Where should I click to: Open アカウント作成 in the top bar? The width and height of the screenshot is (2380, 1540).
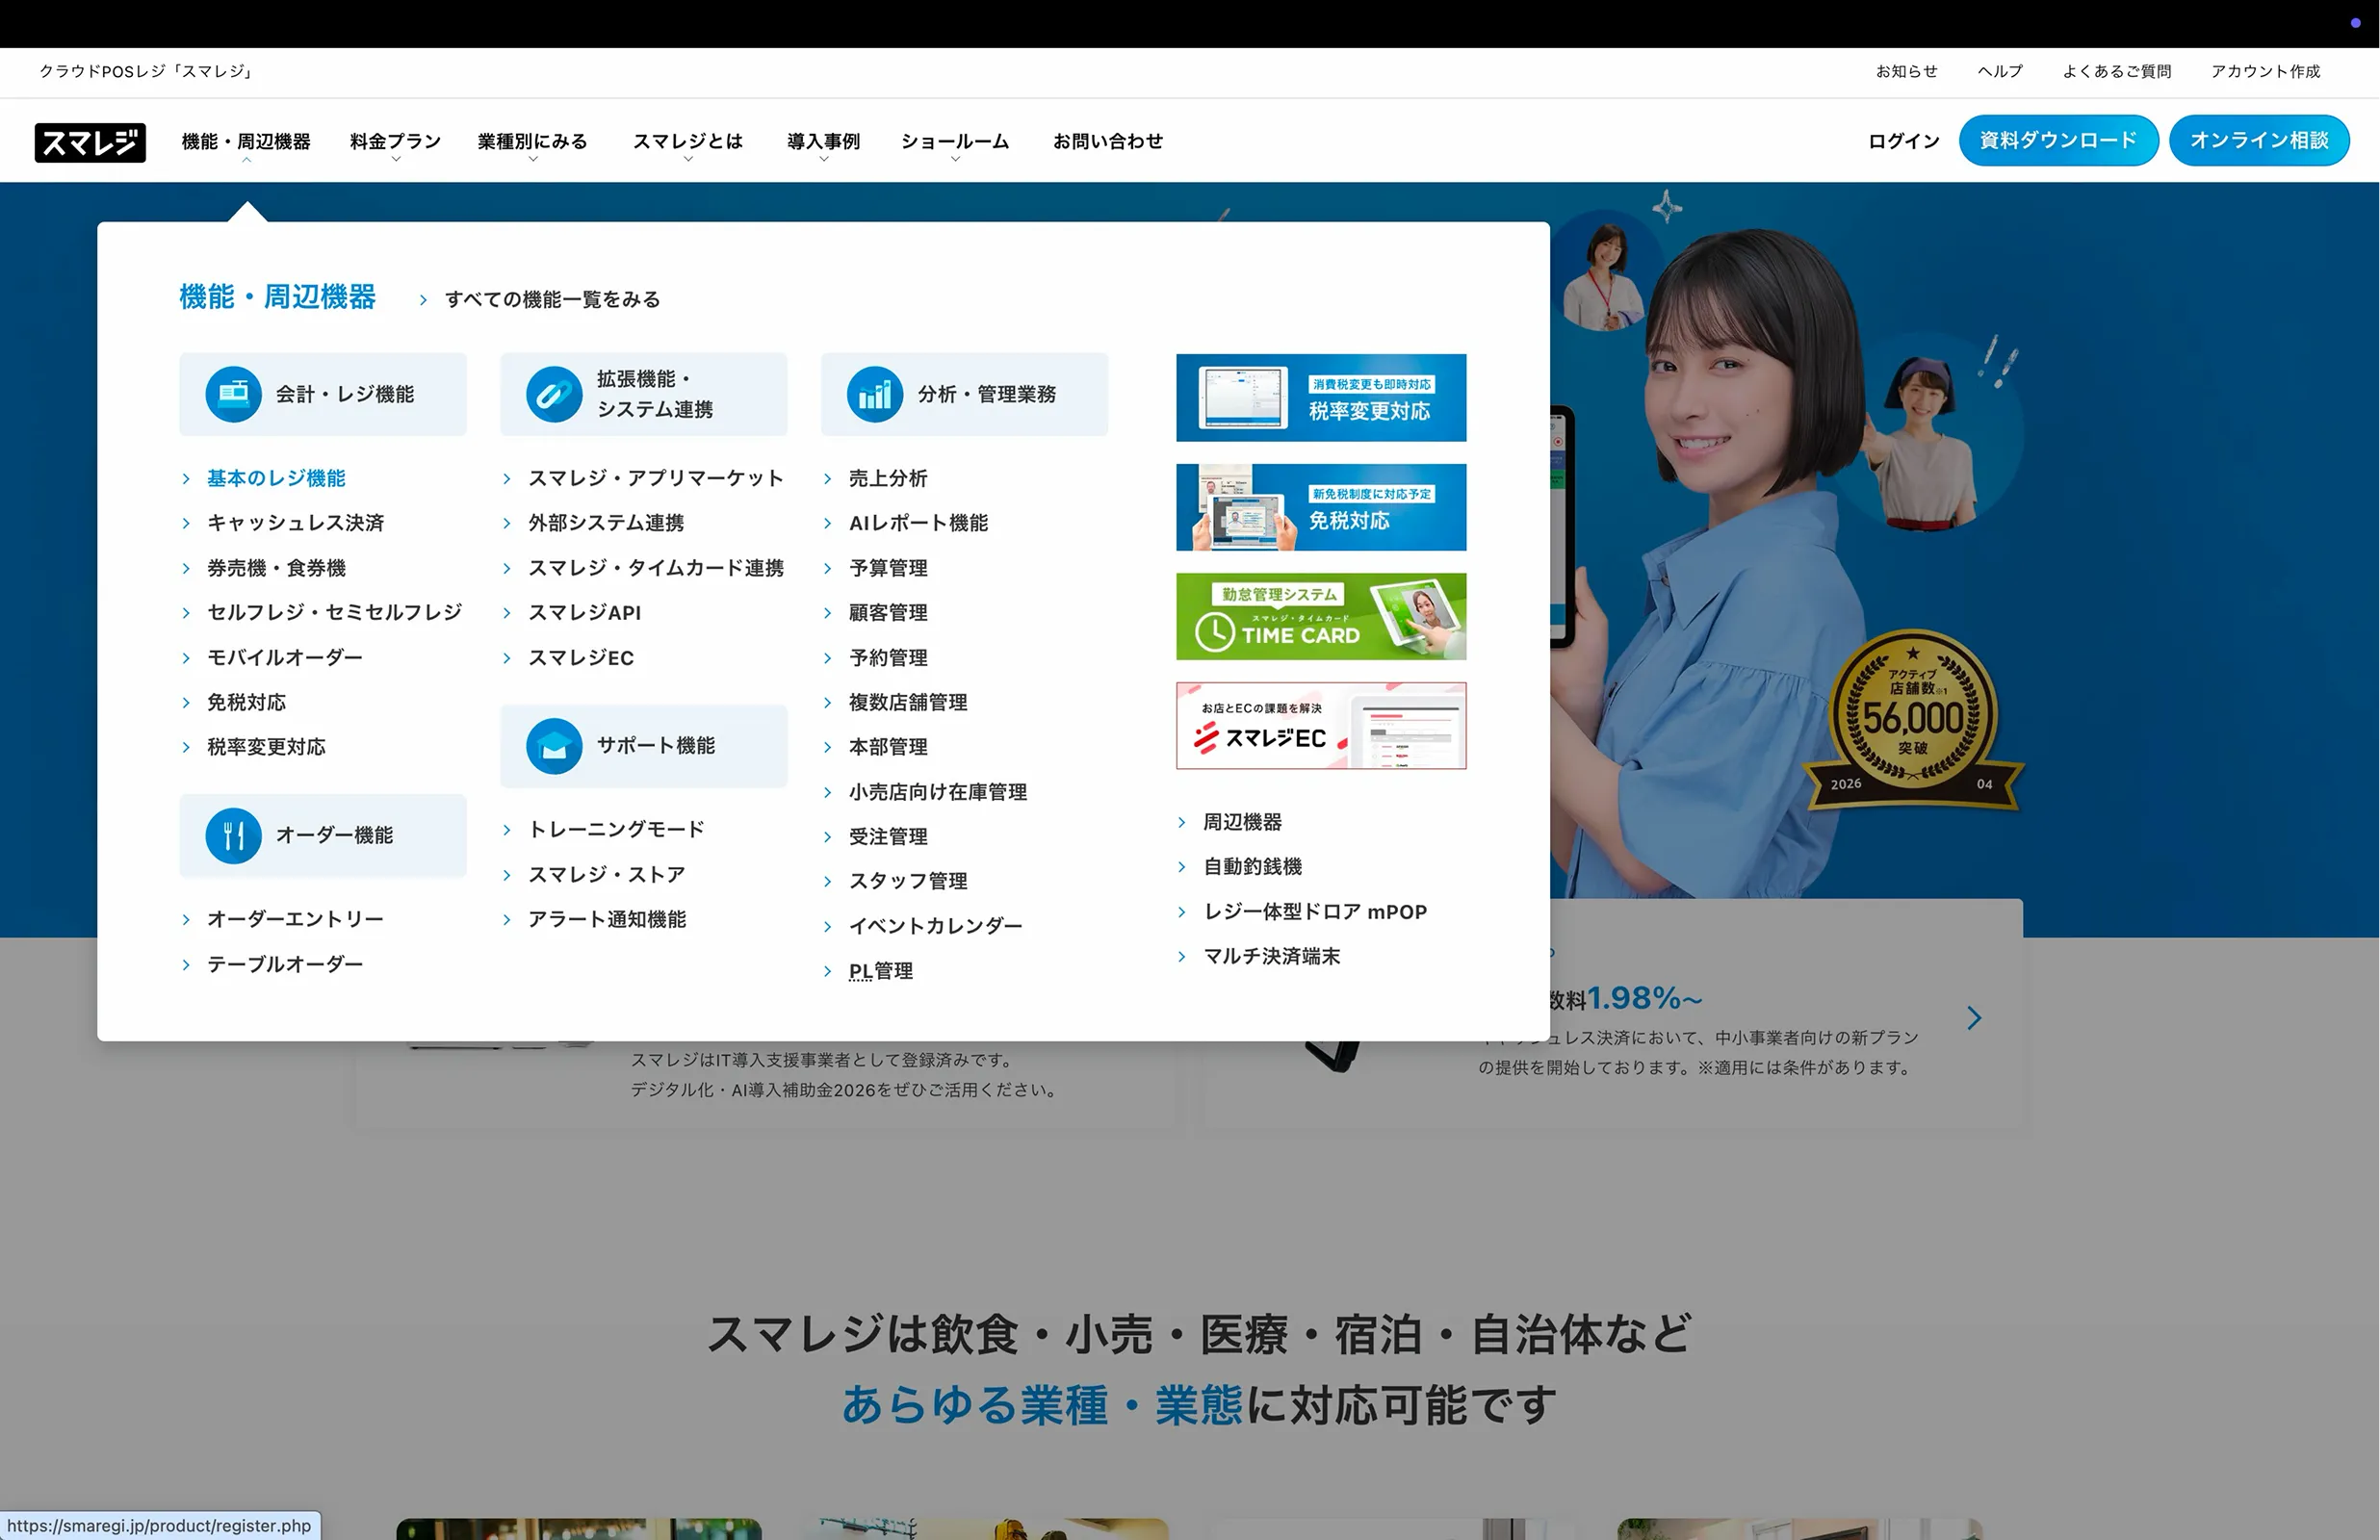coord(2266,71)
